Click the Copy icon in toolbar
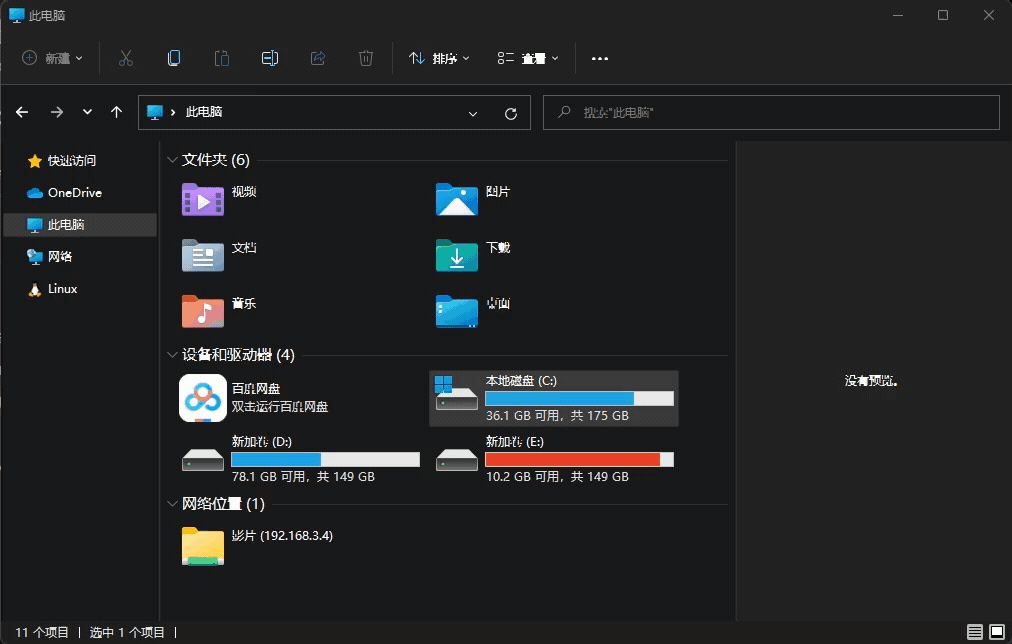This screenshot has width=1012, height=644. 174,58
